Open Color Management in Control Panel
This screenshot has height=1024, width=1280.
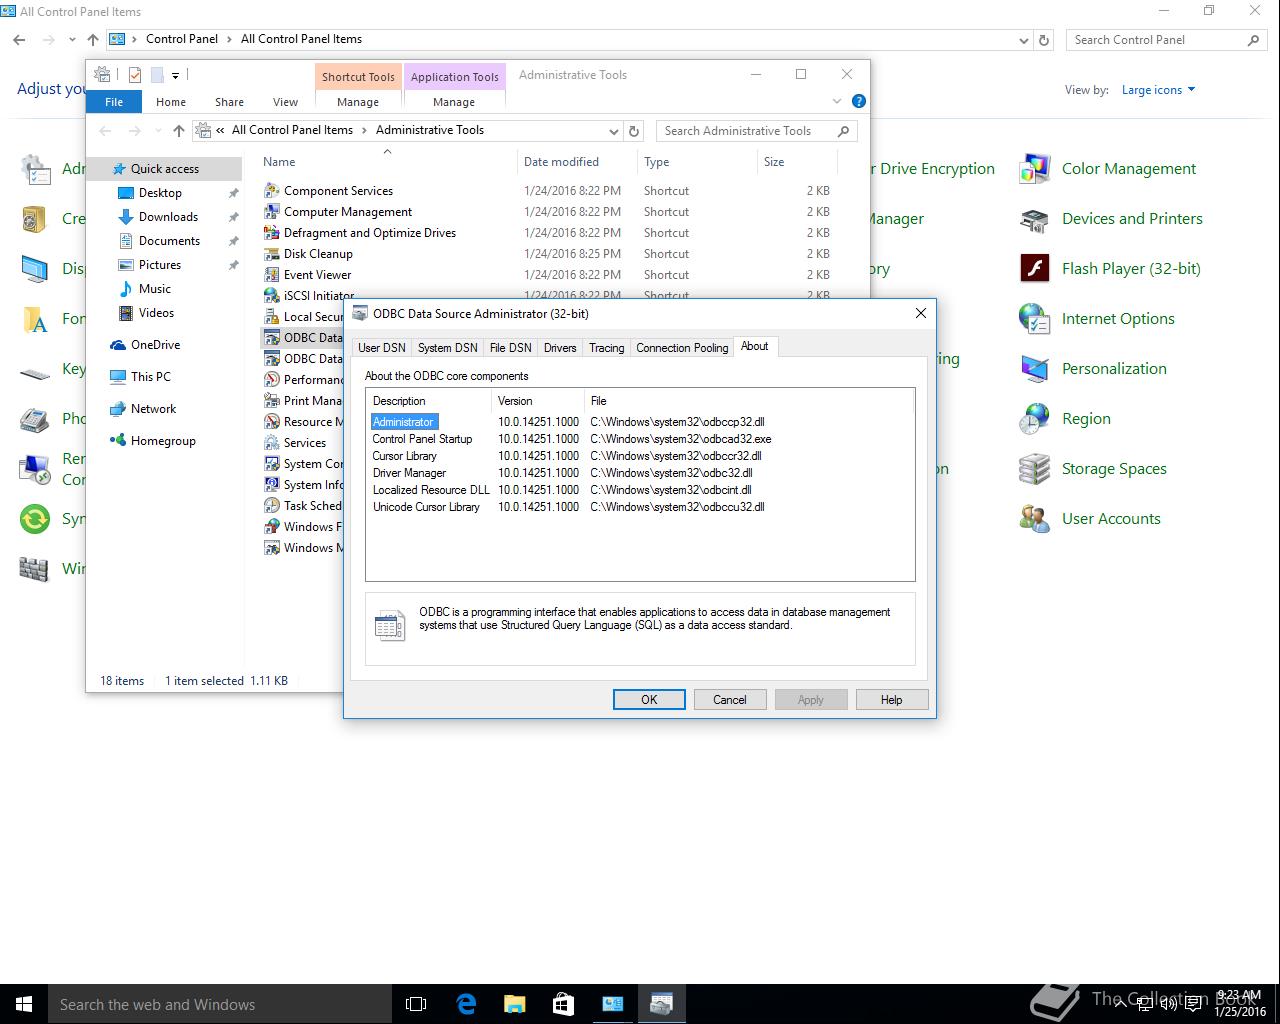[1035, 169]
